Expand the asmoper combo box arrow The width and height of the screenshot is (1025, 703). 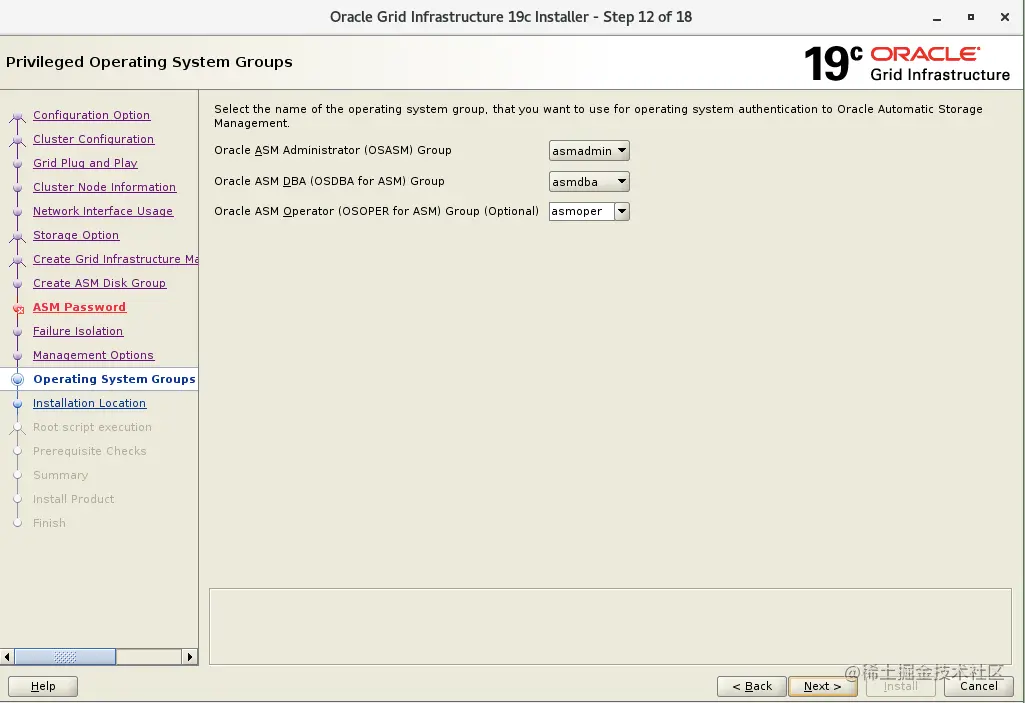tap(622, 211)
